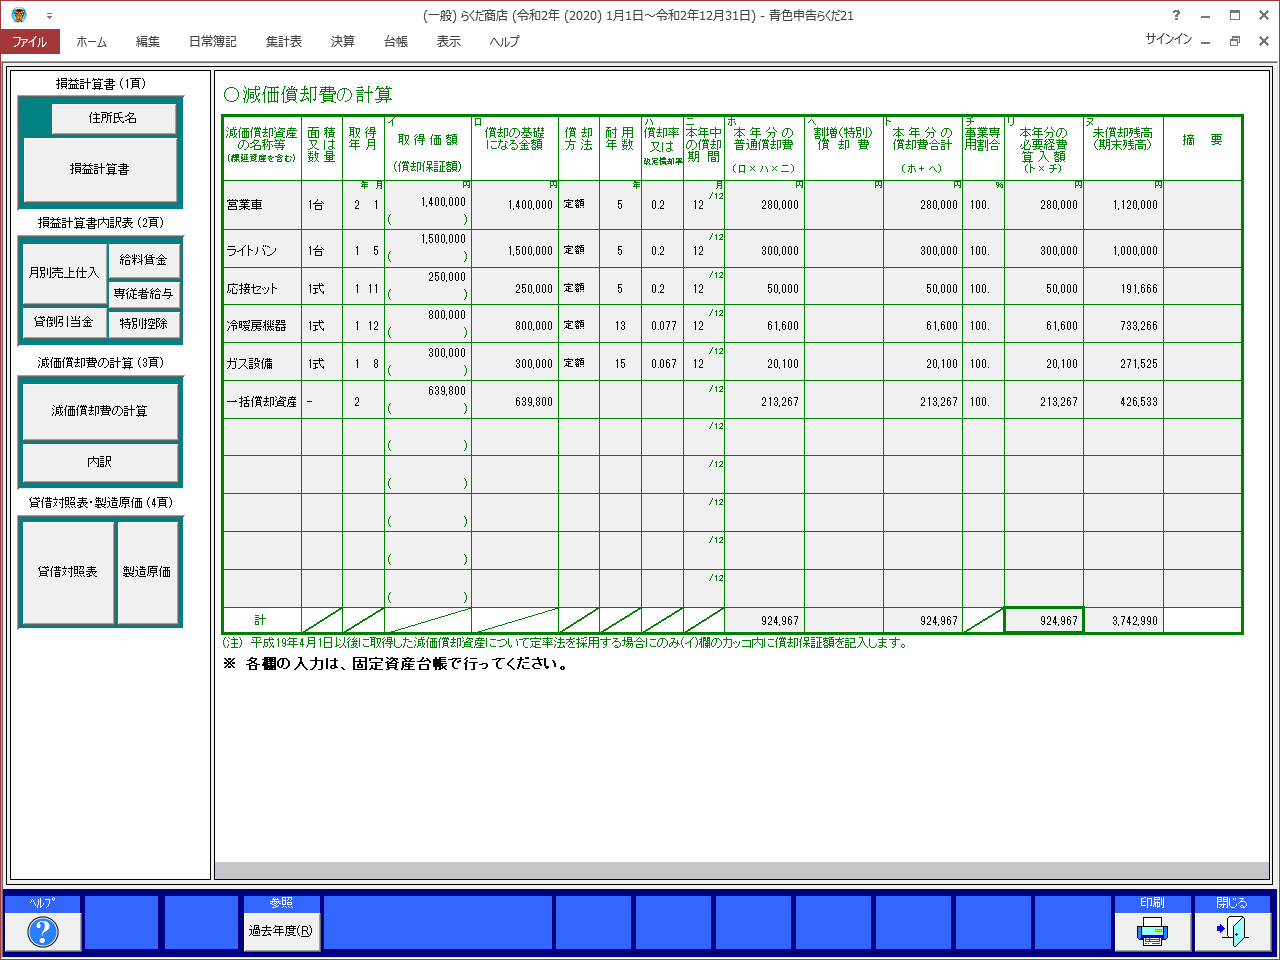Click the 61,600 depreciation total for 冷暖房機器
1280x960 pixels.
click(923, 326)
